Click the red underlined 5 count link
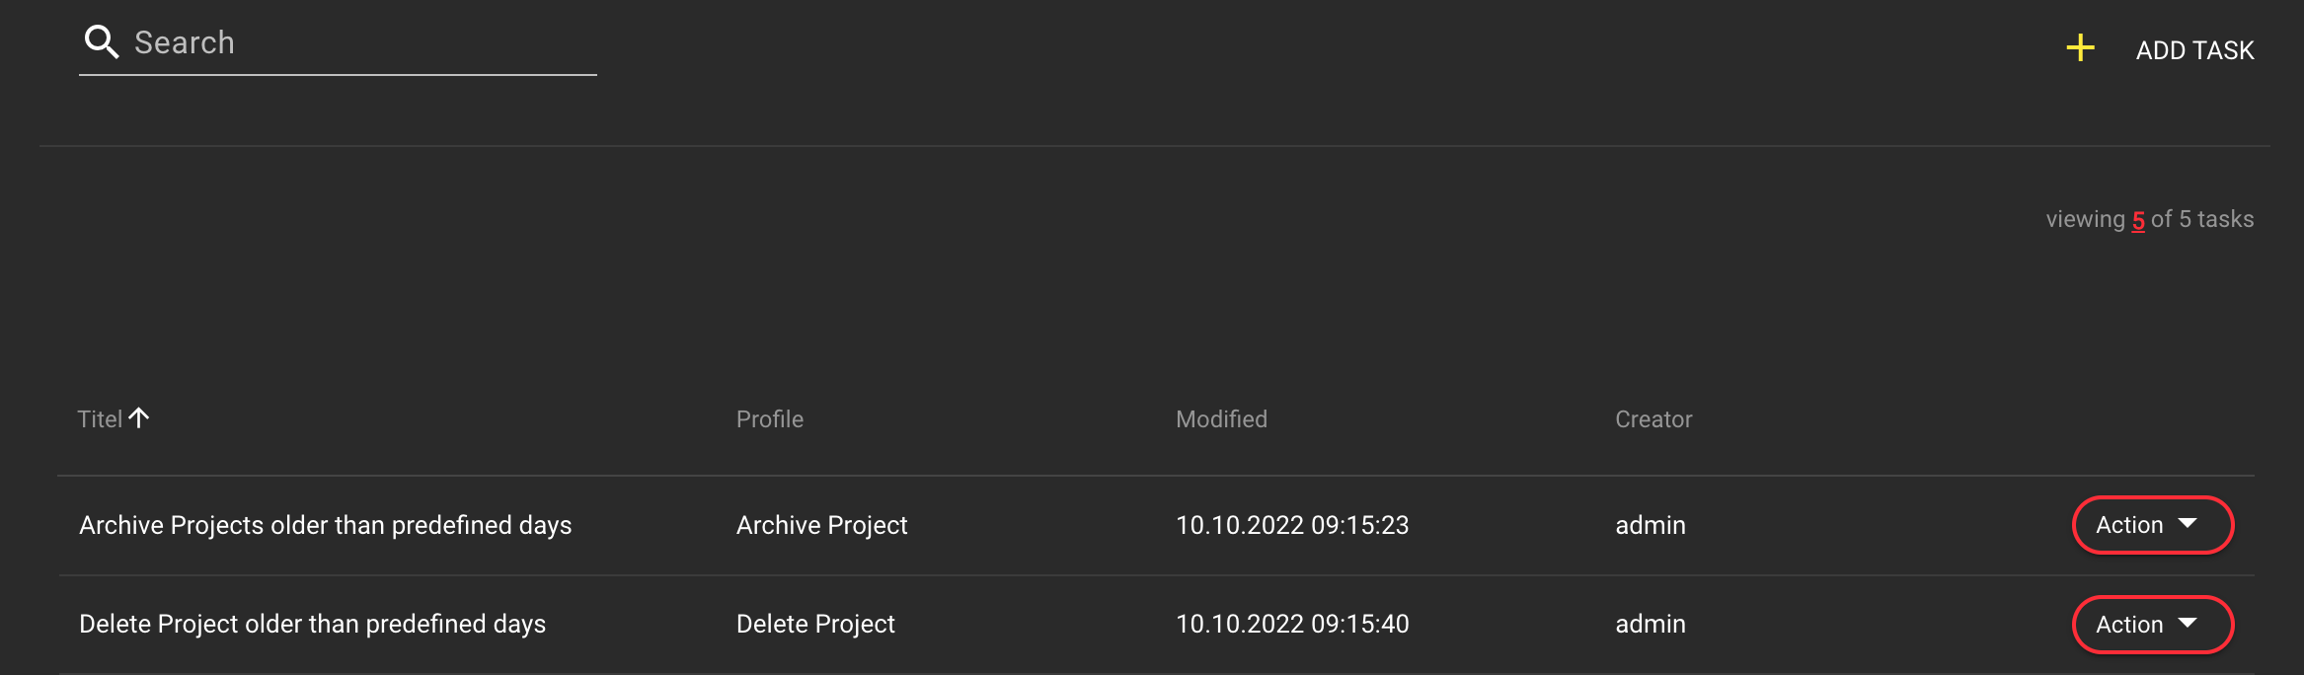Screen dimensions: 2304x675 pyautogui.click(x=2138, y=221)
